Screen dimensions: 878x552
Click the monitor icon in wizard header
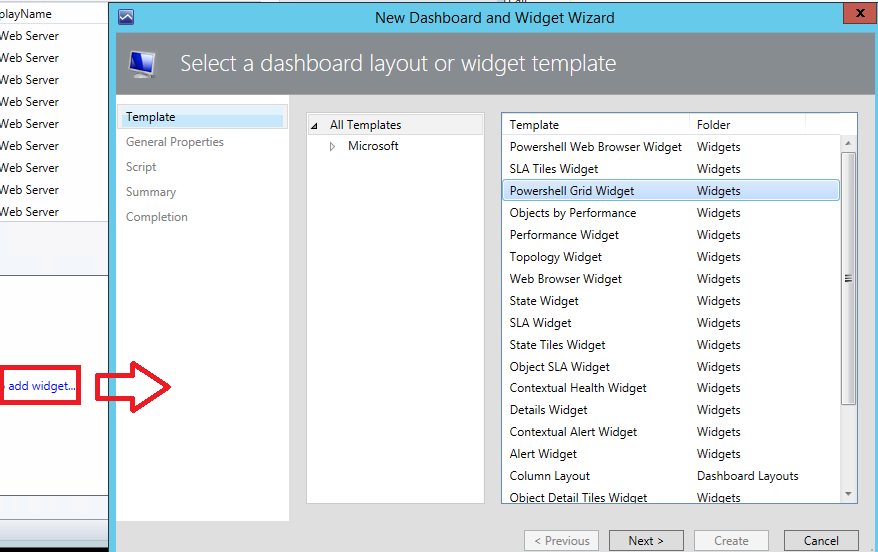(142, 64)
